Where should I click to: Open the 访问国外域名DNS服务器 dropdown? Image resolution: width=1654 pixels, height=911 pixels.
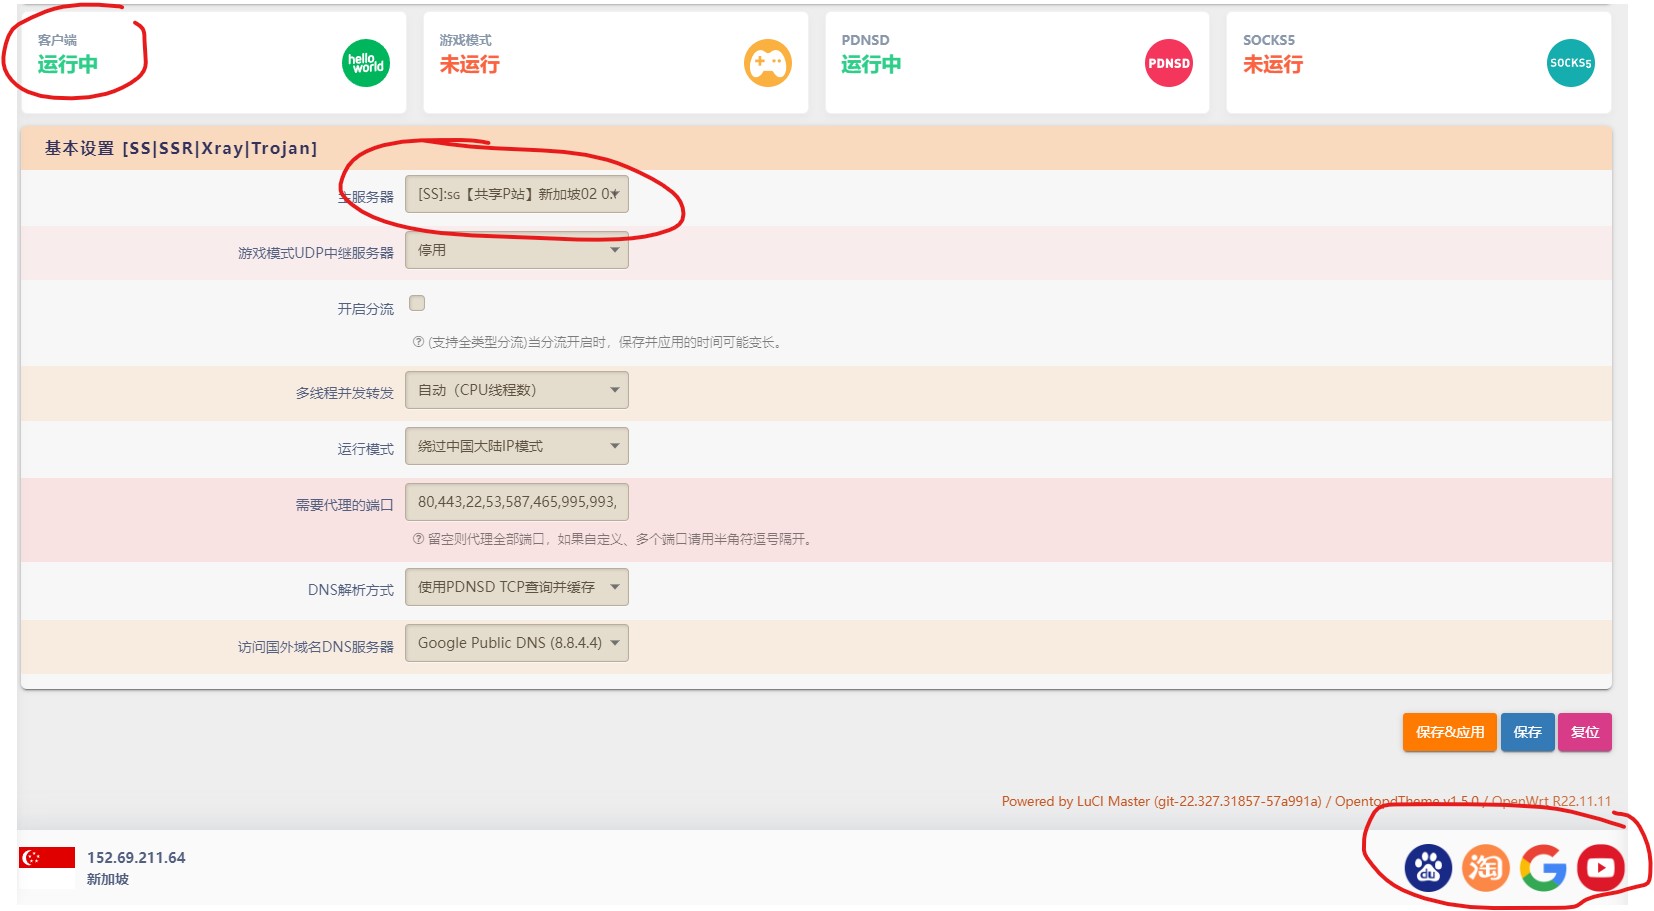tap(517, 643)
